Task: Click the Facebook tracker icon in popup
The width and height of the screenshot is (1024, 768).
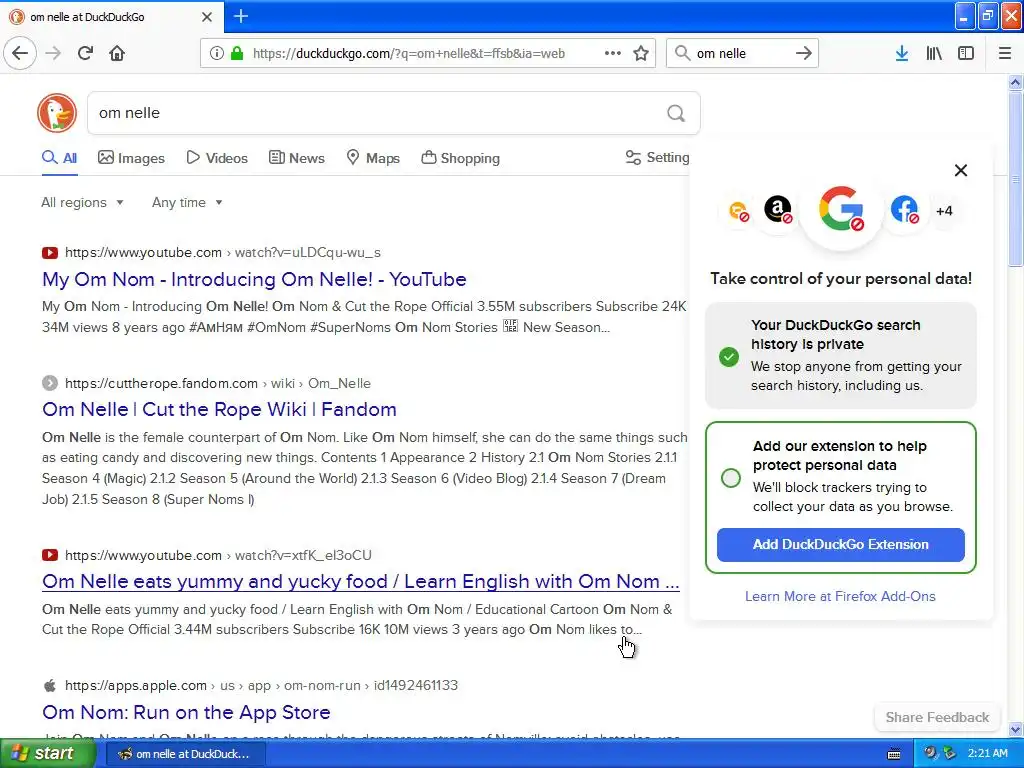Action: [904, 210]
